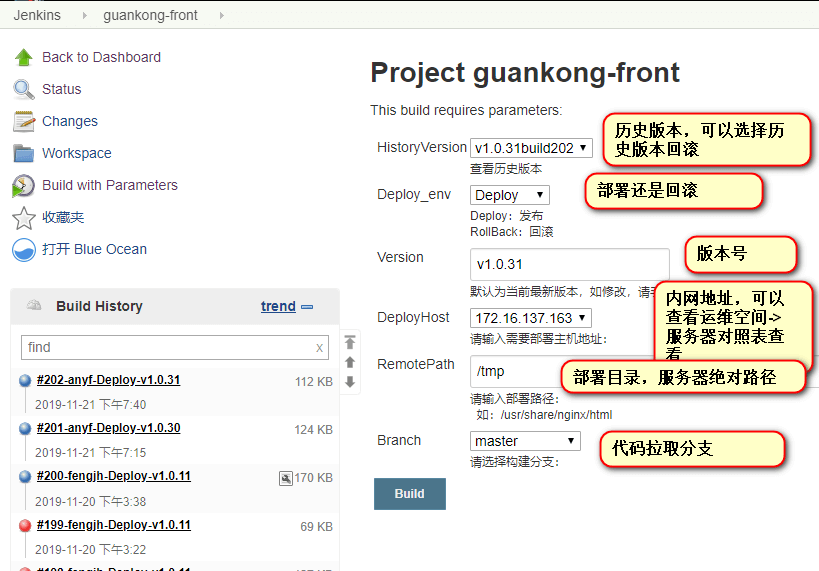Clear the find box with x icon
This screenshot has width=819, height=571.
[x=319, y=348]
